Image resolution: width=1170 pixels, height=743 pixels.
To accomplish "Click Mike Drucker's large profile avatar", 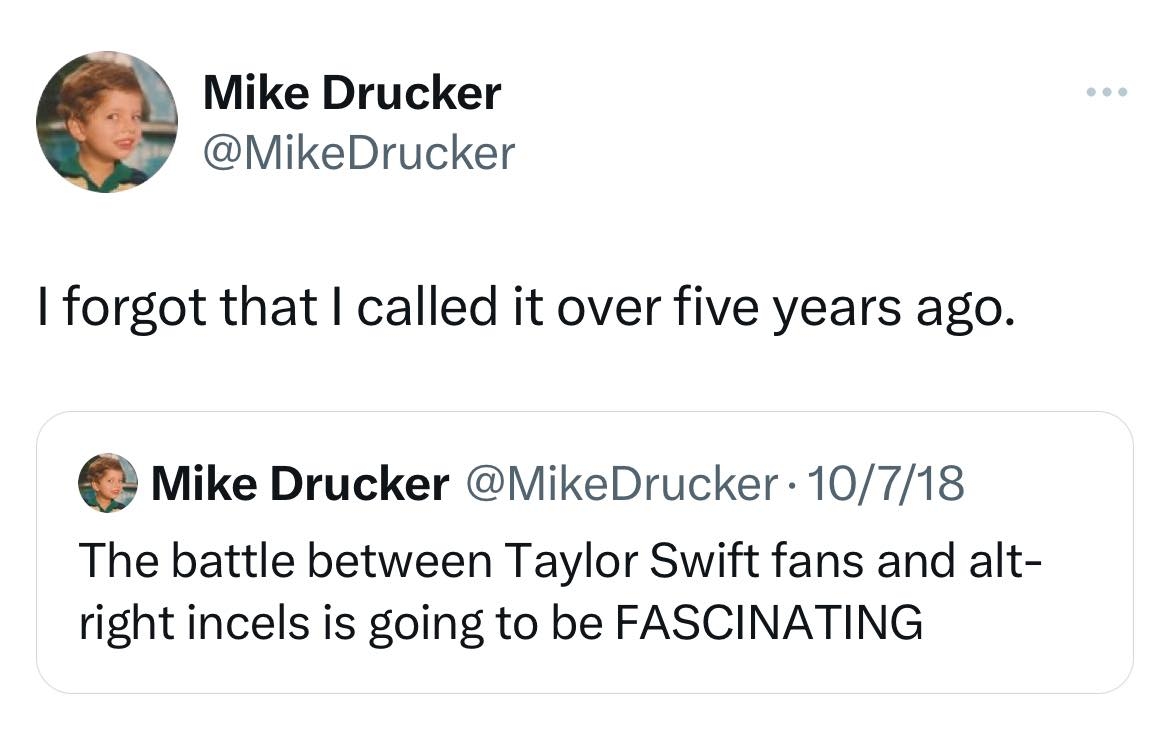I will [107, 122].
